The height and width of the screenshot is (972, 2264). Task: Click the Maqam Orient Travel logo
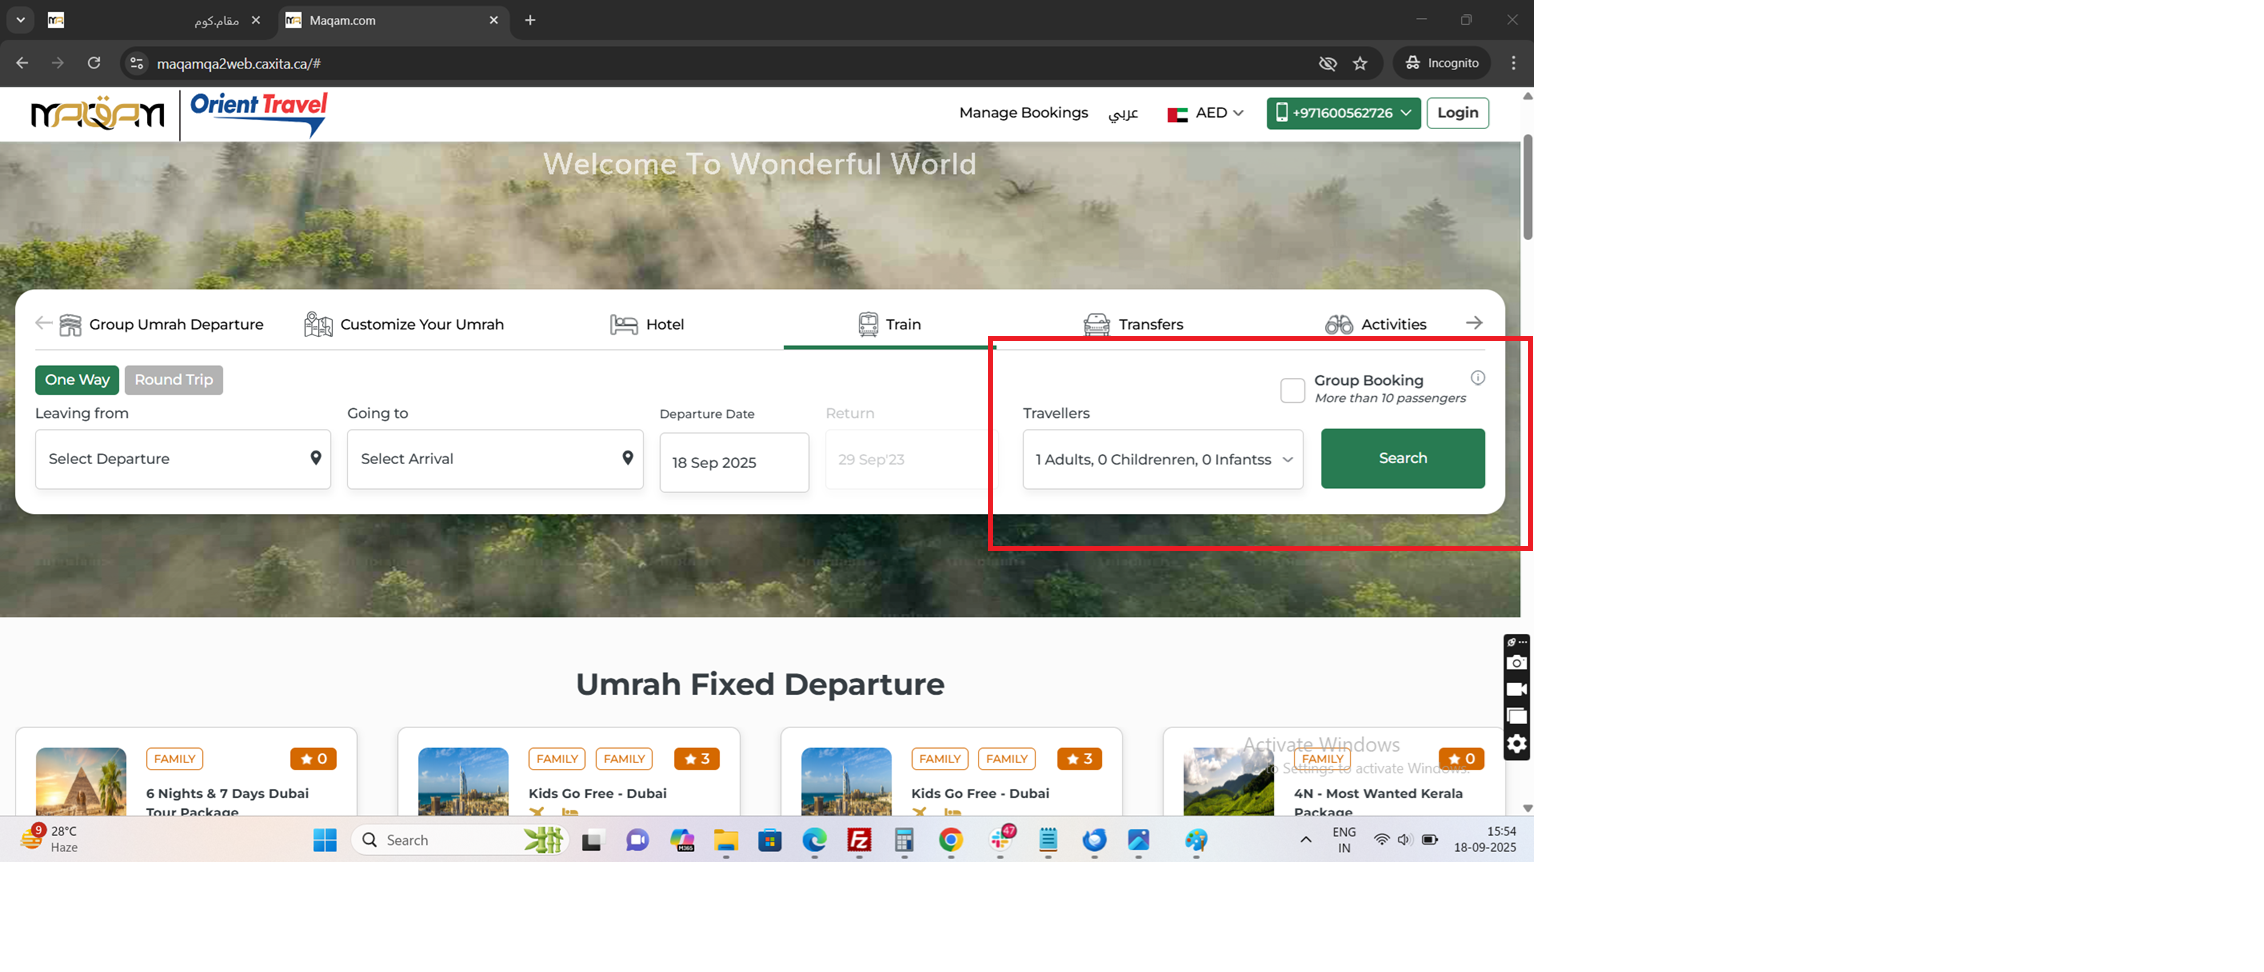click(180, 114)
